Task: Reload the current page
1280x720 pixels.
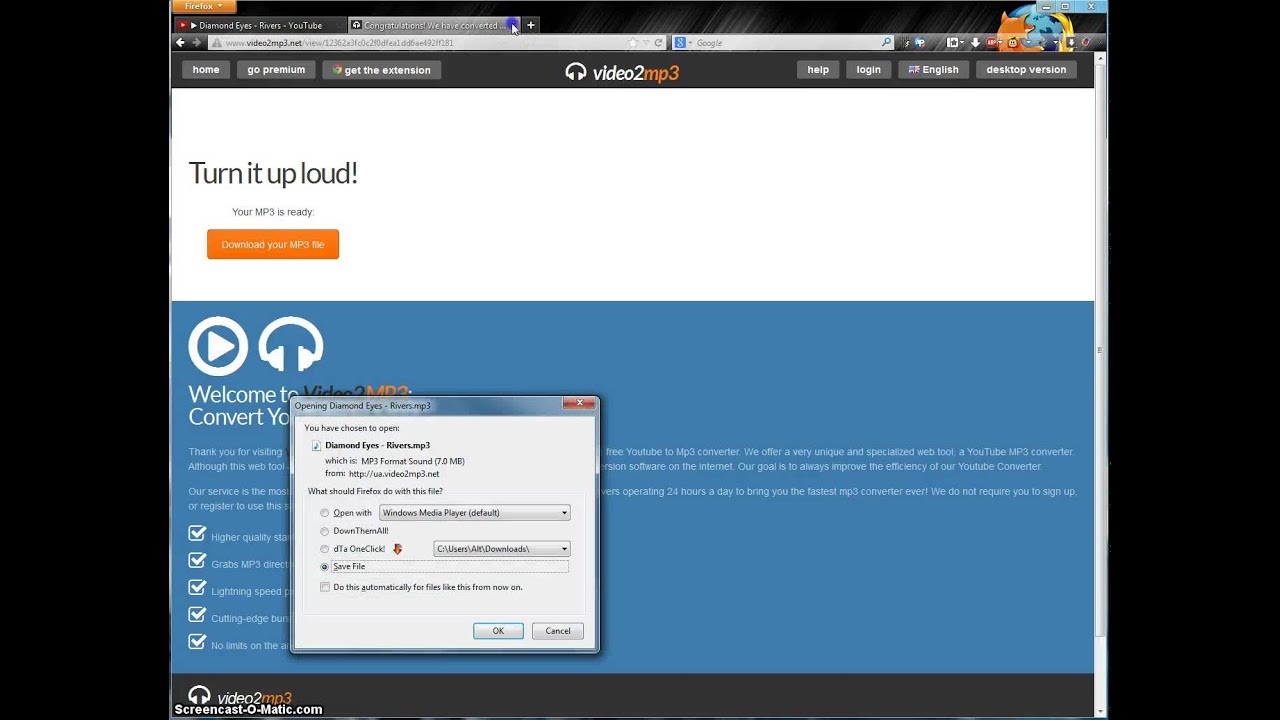Action: [658, 43]
